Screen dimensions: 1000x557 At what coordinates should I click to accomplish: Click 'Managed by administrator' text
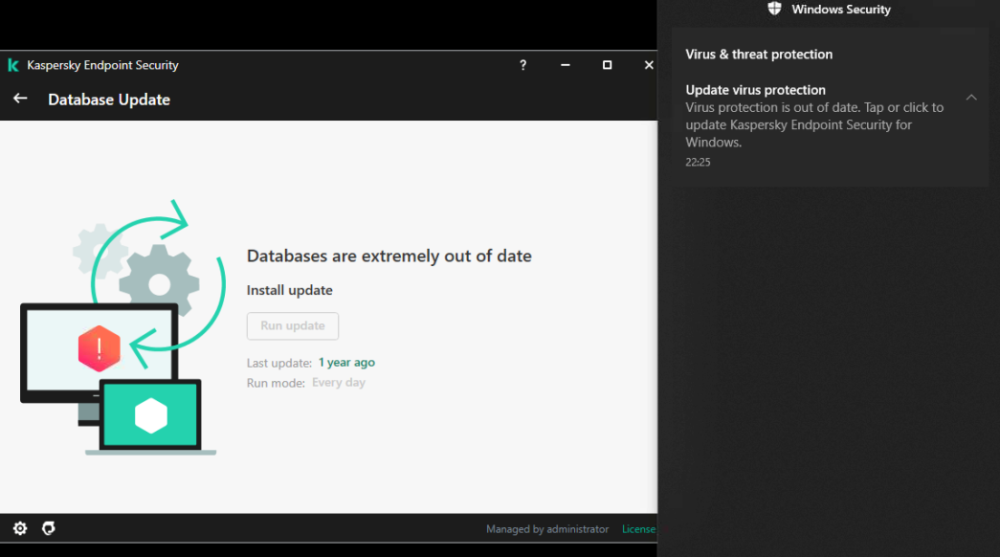click(547, 529)
